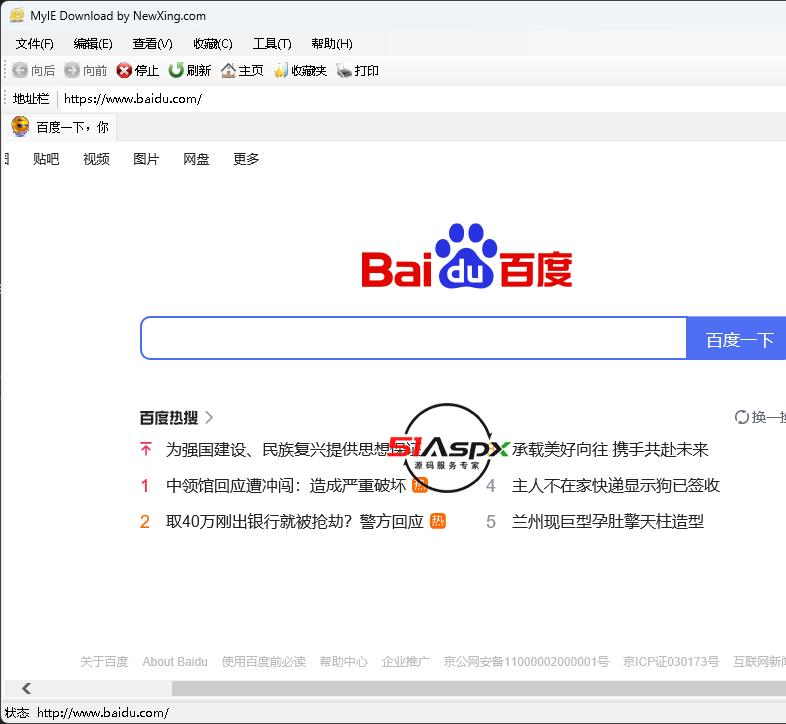The image size is (786, 724).
Task: Click the horizontal scrollbar left arrow
Action: click(x=27, y=688)
